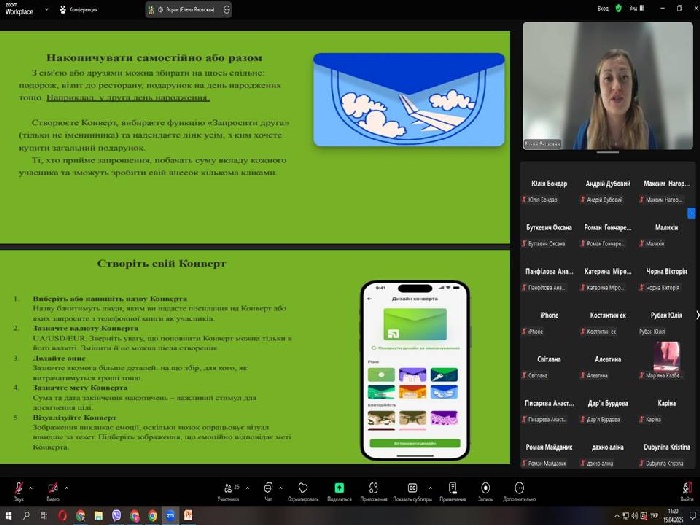Viewport: 700px width, 525px height.
Task: Open the Chat panel
Action: pyautogui.click(x=267, y=487)
